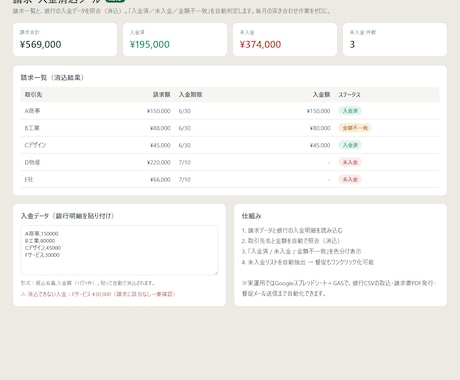Click the 入金データ bank statement textarea
The image size is (460, 380).
tap(119, 250)
